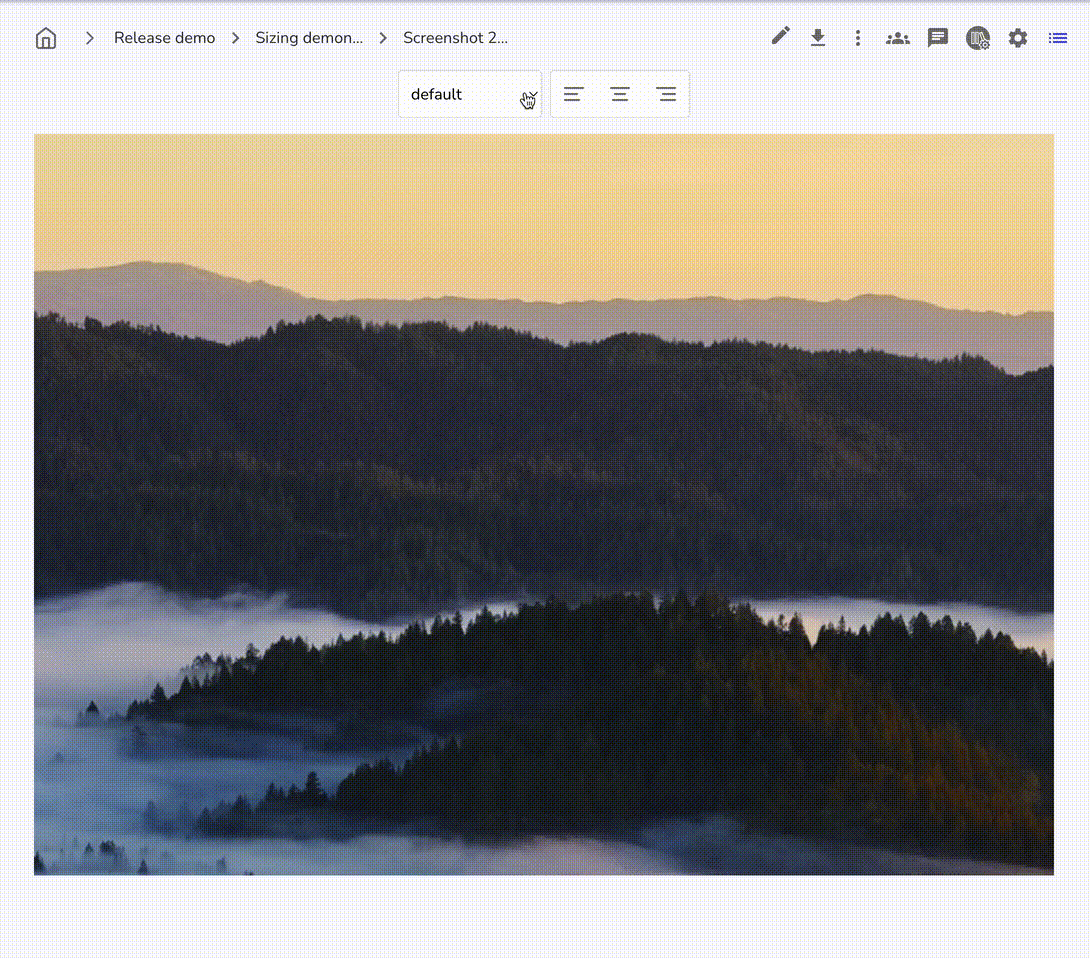Click the round admin settings avatar icon

(978, 38)
